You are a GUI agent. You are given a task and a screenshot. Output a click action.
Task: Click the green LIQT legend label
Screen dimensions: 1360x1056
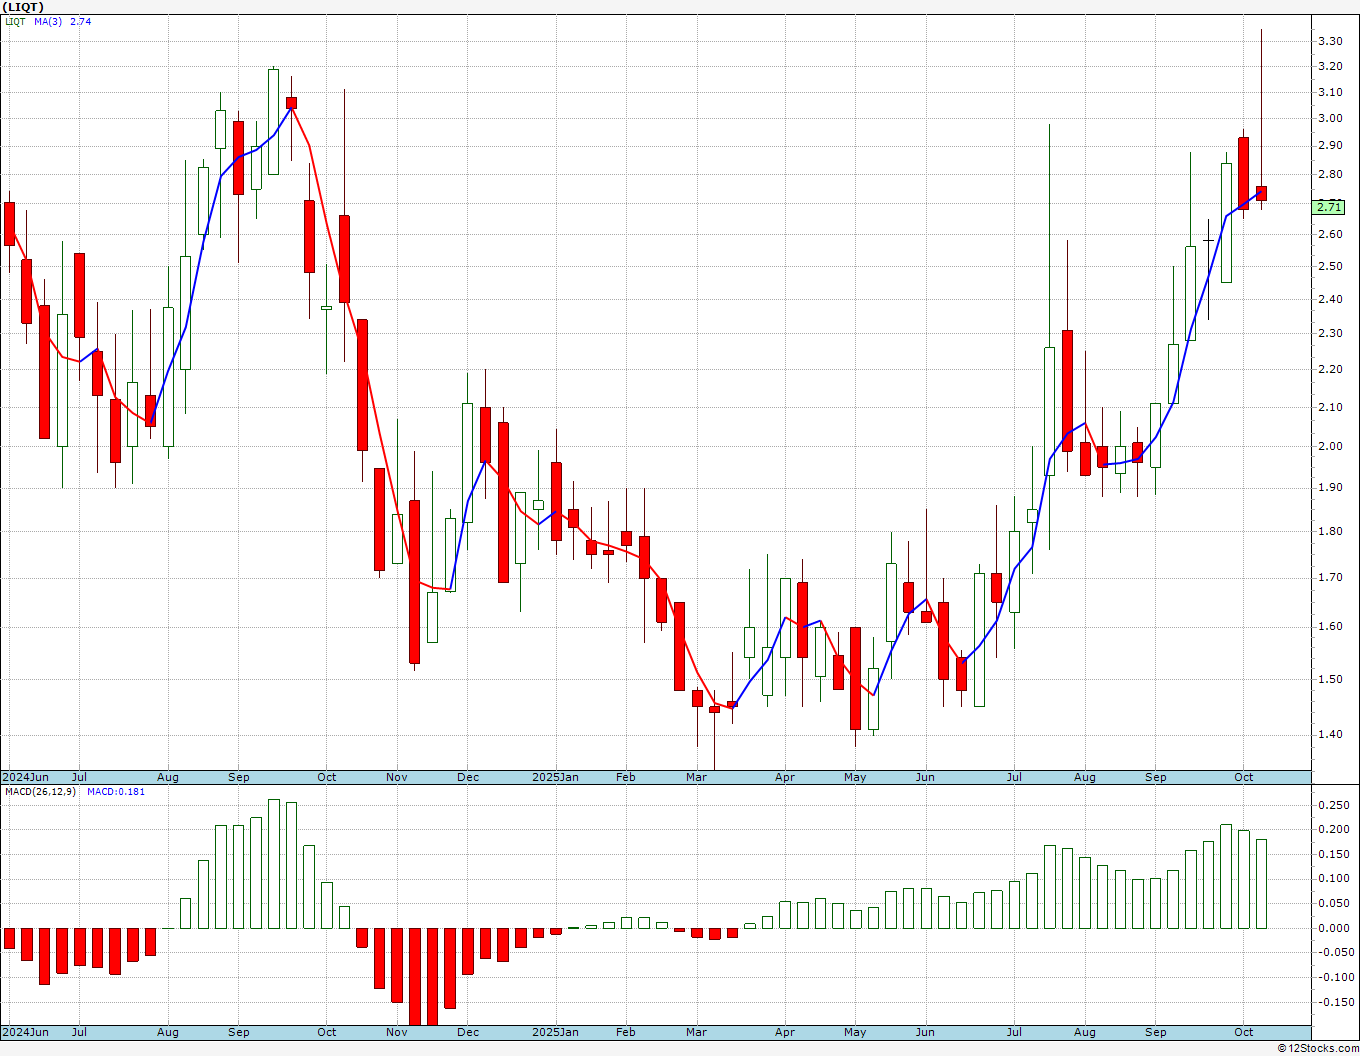tap(15, 21)
